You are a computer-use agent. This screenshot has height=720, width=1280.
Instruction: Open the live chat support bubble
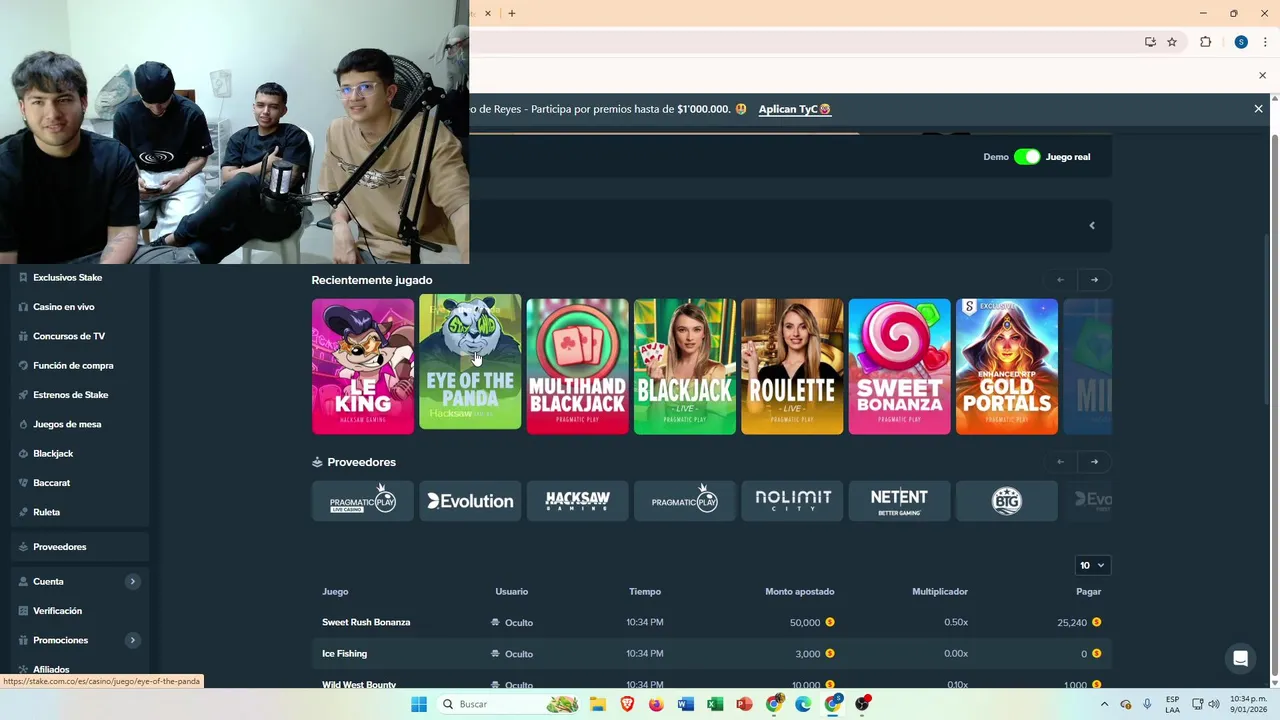point(1240,658)
